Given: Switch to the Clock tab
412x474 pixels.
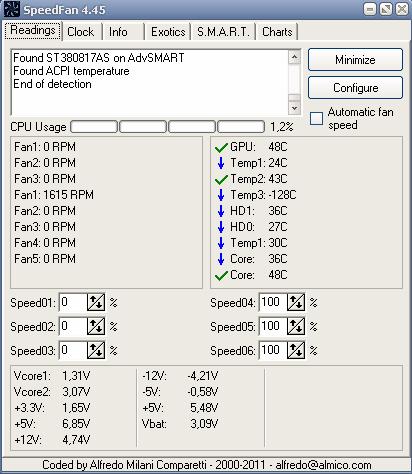Looking at the screenshot, I should (81, 32).
